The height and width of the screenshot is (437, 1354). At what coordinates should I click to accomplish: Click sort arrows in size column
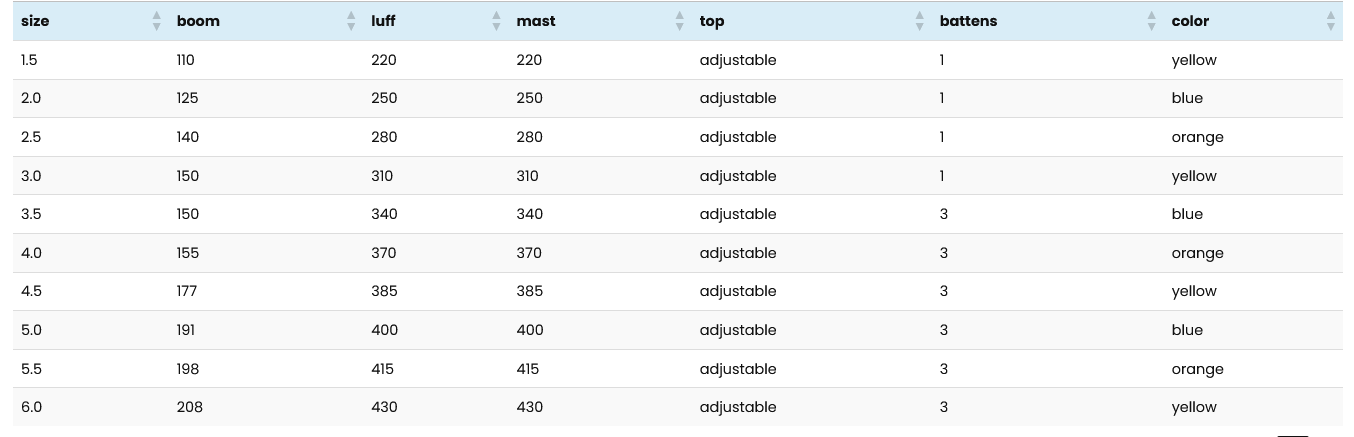click(156, 21)
